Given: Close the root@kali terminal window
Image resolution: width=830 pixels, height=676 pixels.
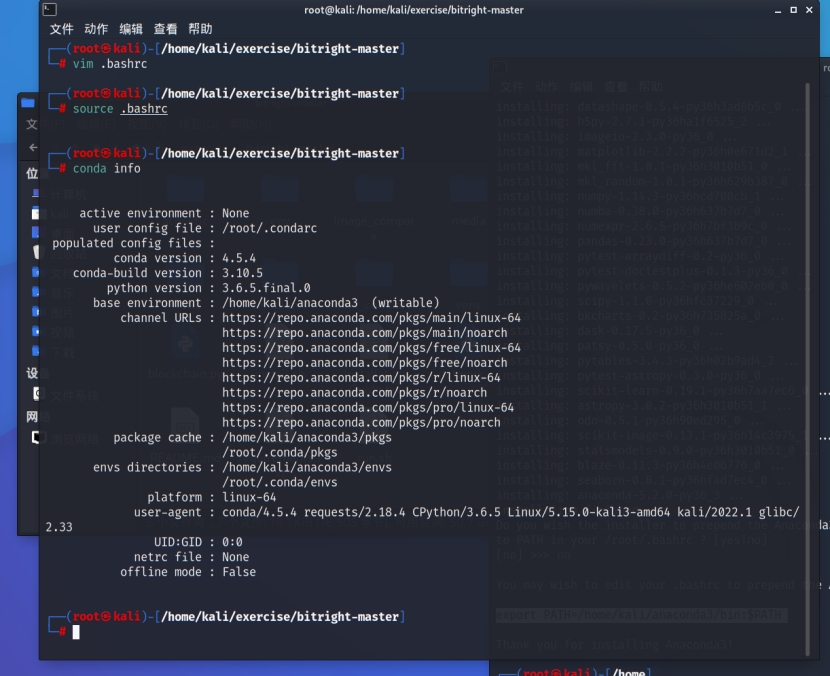Looking at the screenshot, I should (x=807, y=10).
